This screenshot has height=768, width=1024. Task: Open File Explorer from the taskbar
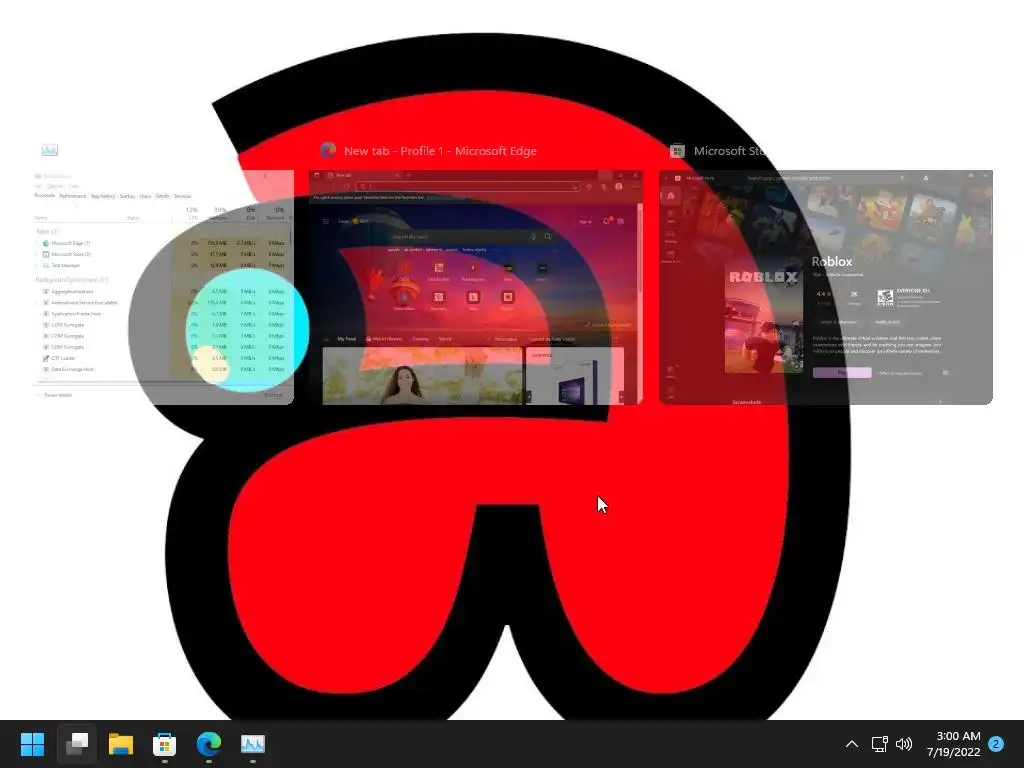[x=121, y=744]
